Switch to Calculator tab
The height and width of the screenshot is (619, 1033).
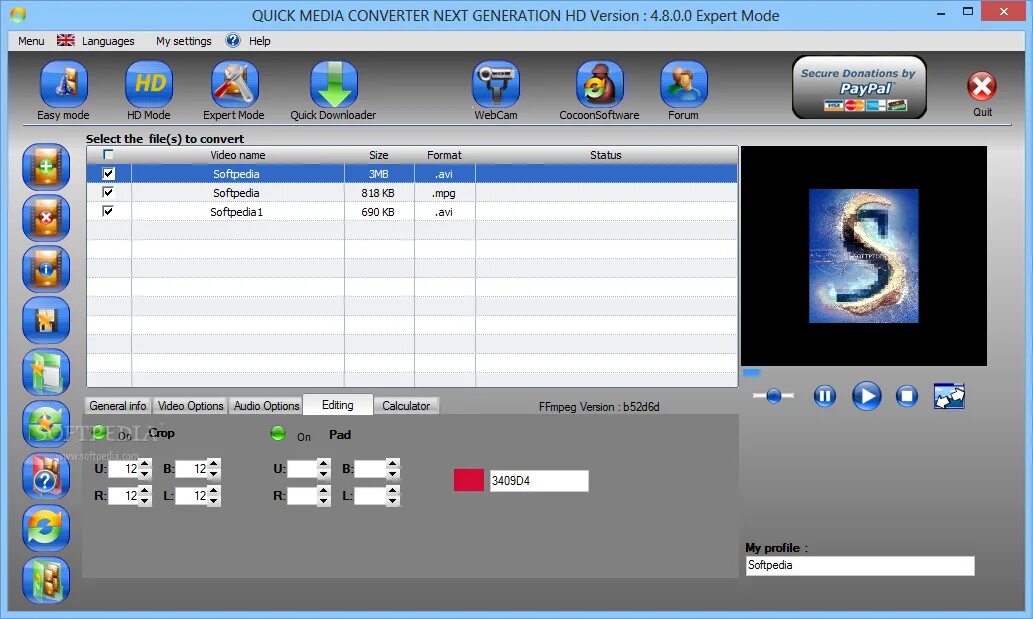[406, 406]
